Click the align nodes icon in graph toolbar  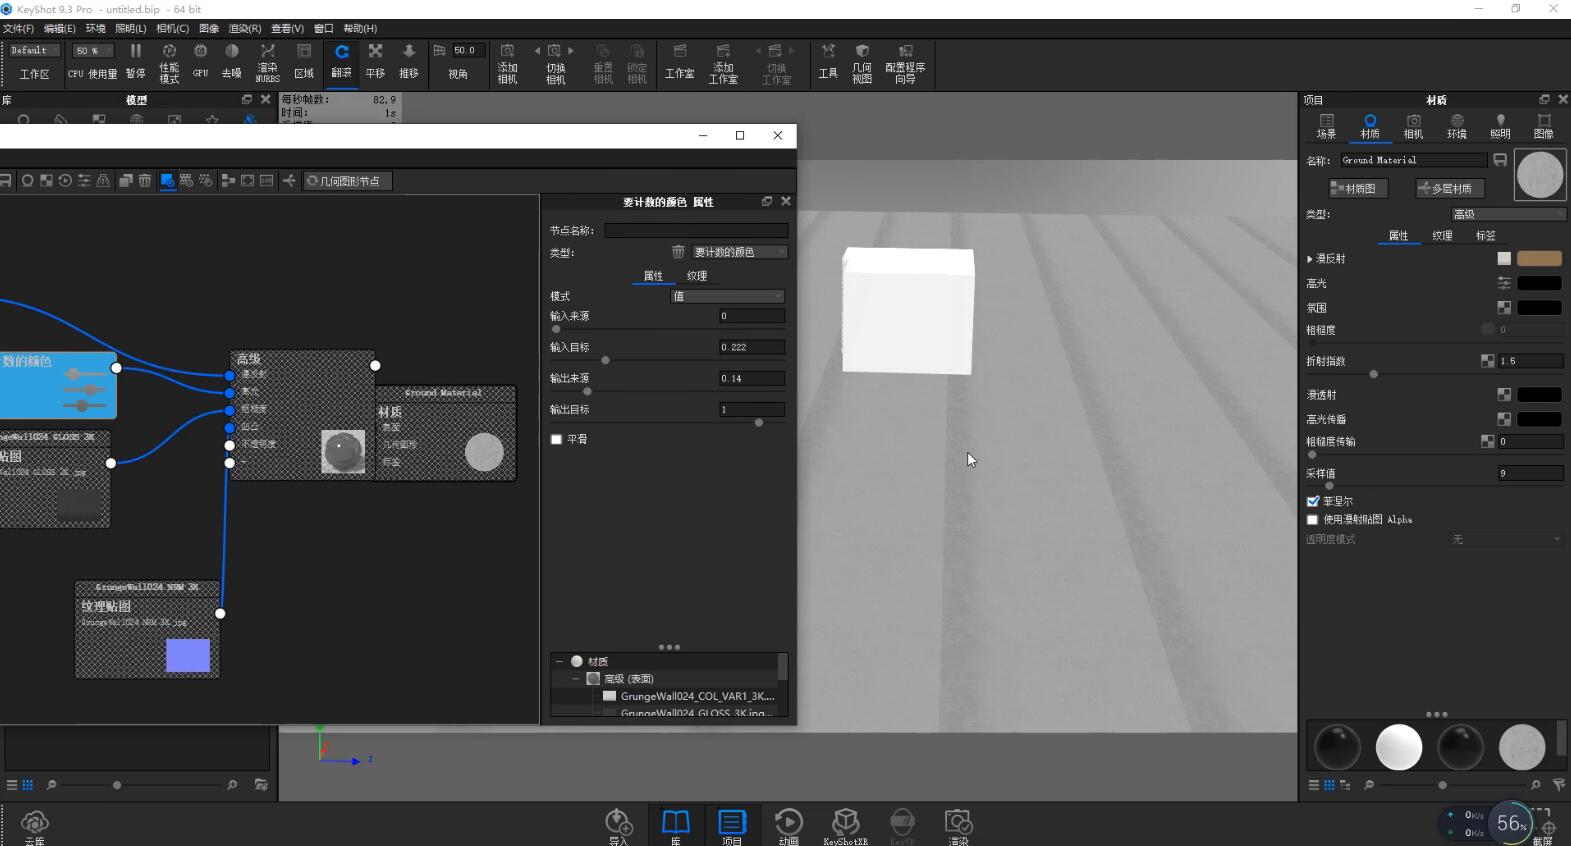pyautogui.click(x=228, y=181)
